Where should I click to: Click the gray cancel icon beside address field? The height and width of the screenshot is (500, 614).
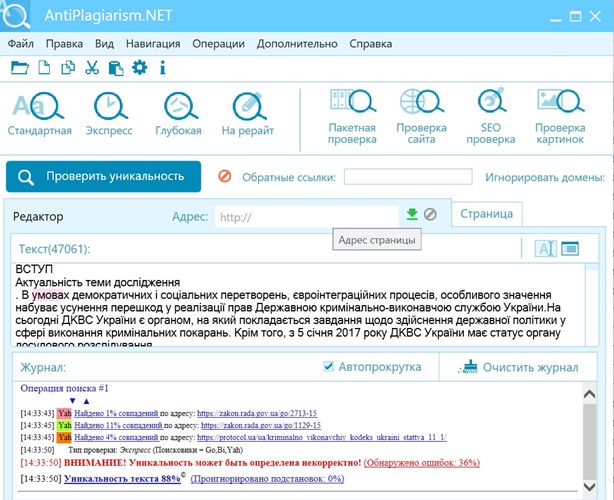[x=430, y=214]
